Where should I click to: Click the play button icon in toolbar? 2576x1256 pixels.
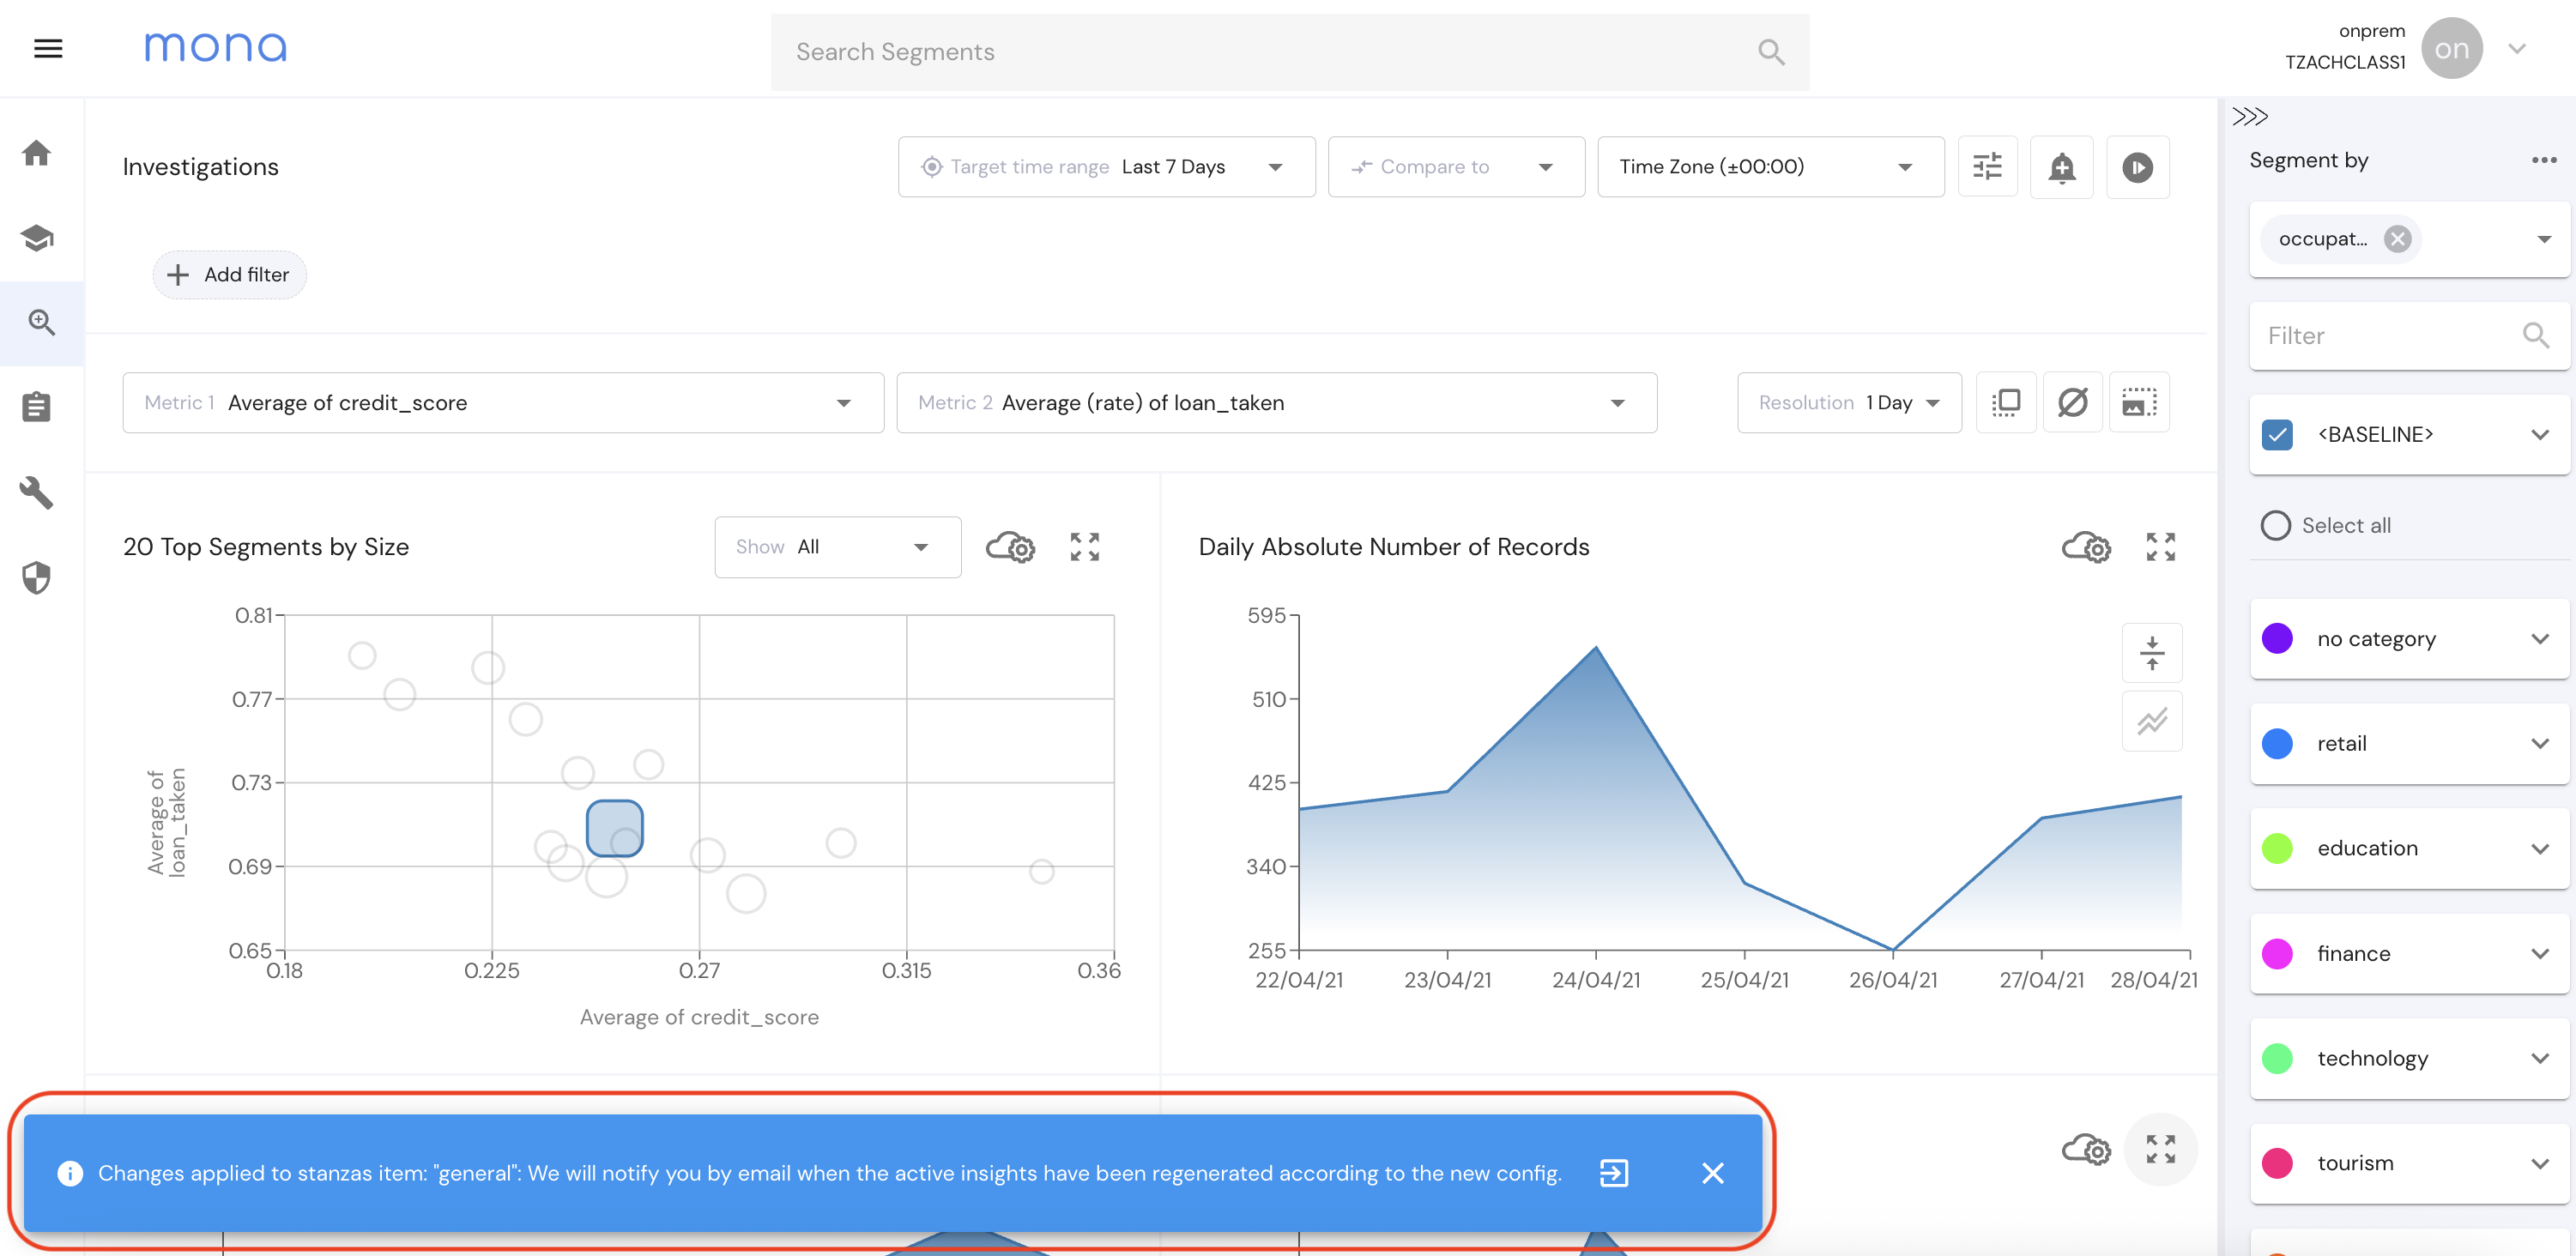(2137, 167)
